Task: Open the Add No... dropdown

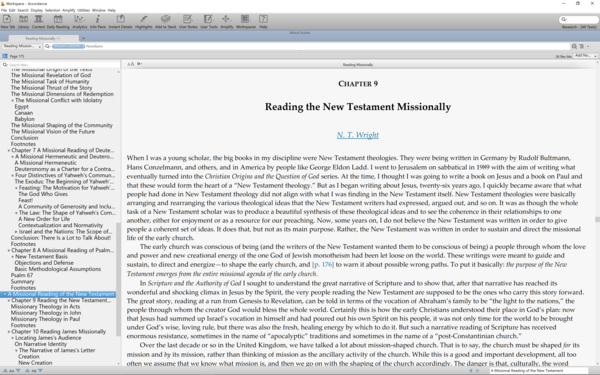Action: pos(585,56)
